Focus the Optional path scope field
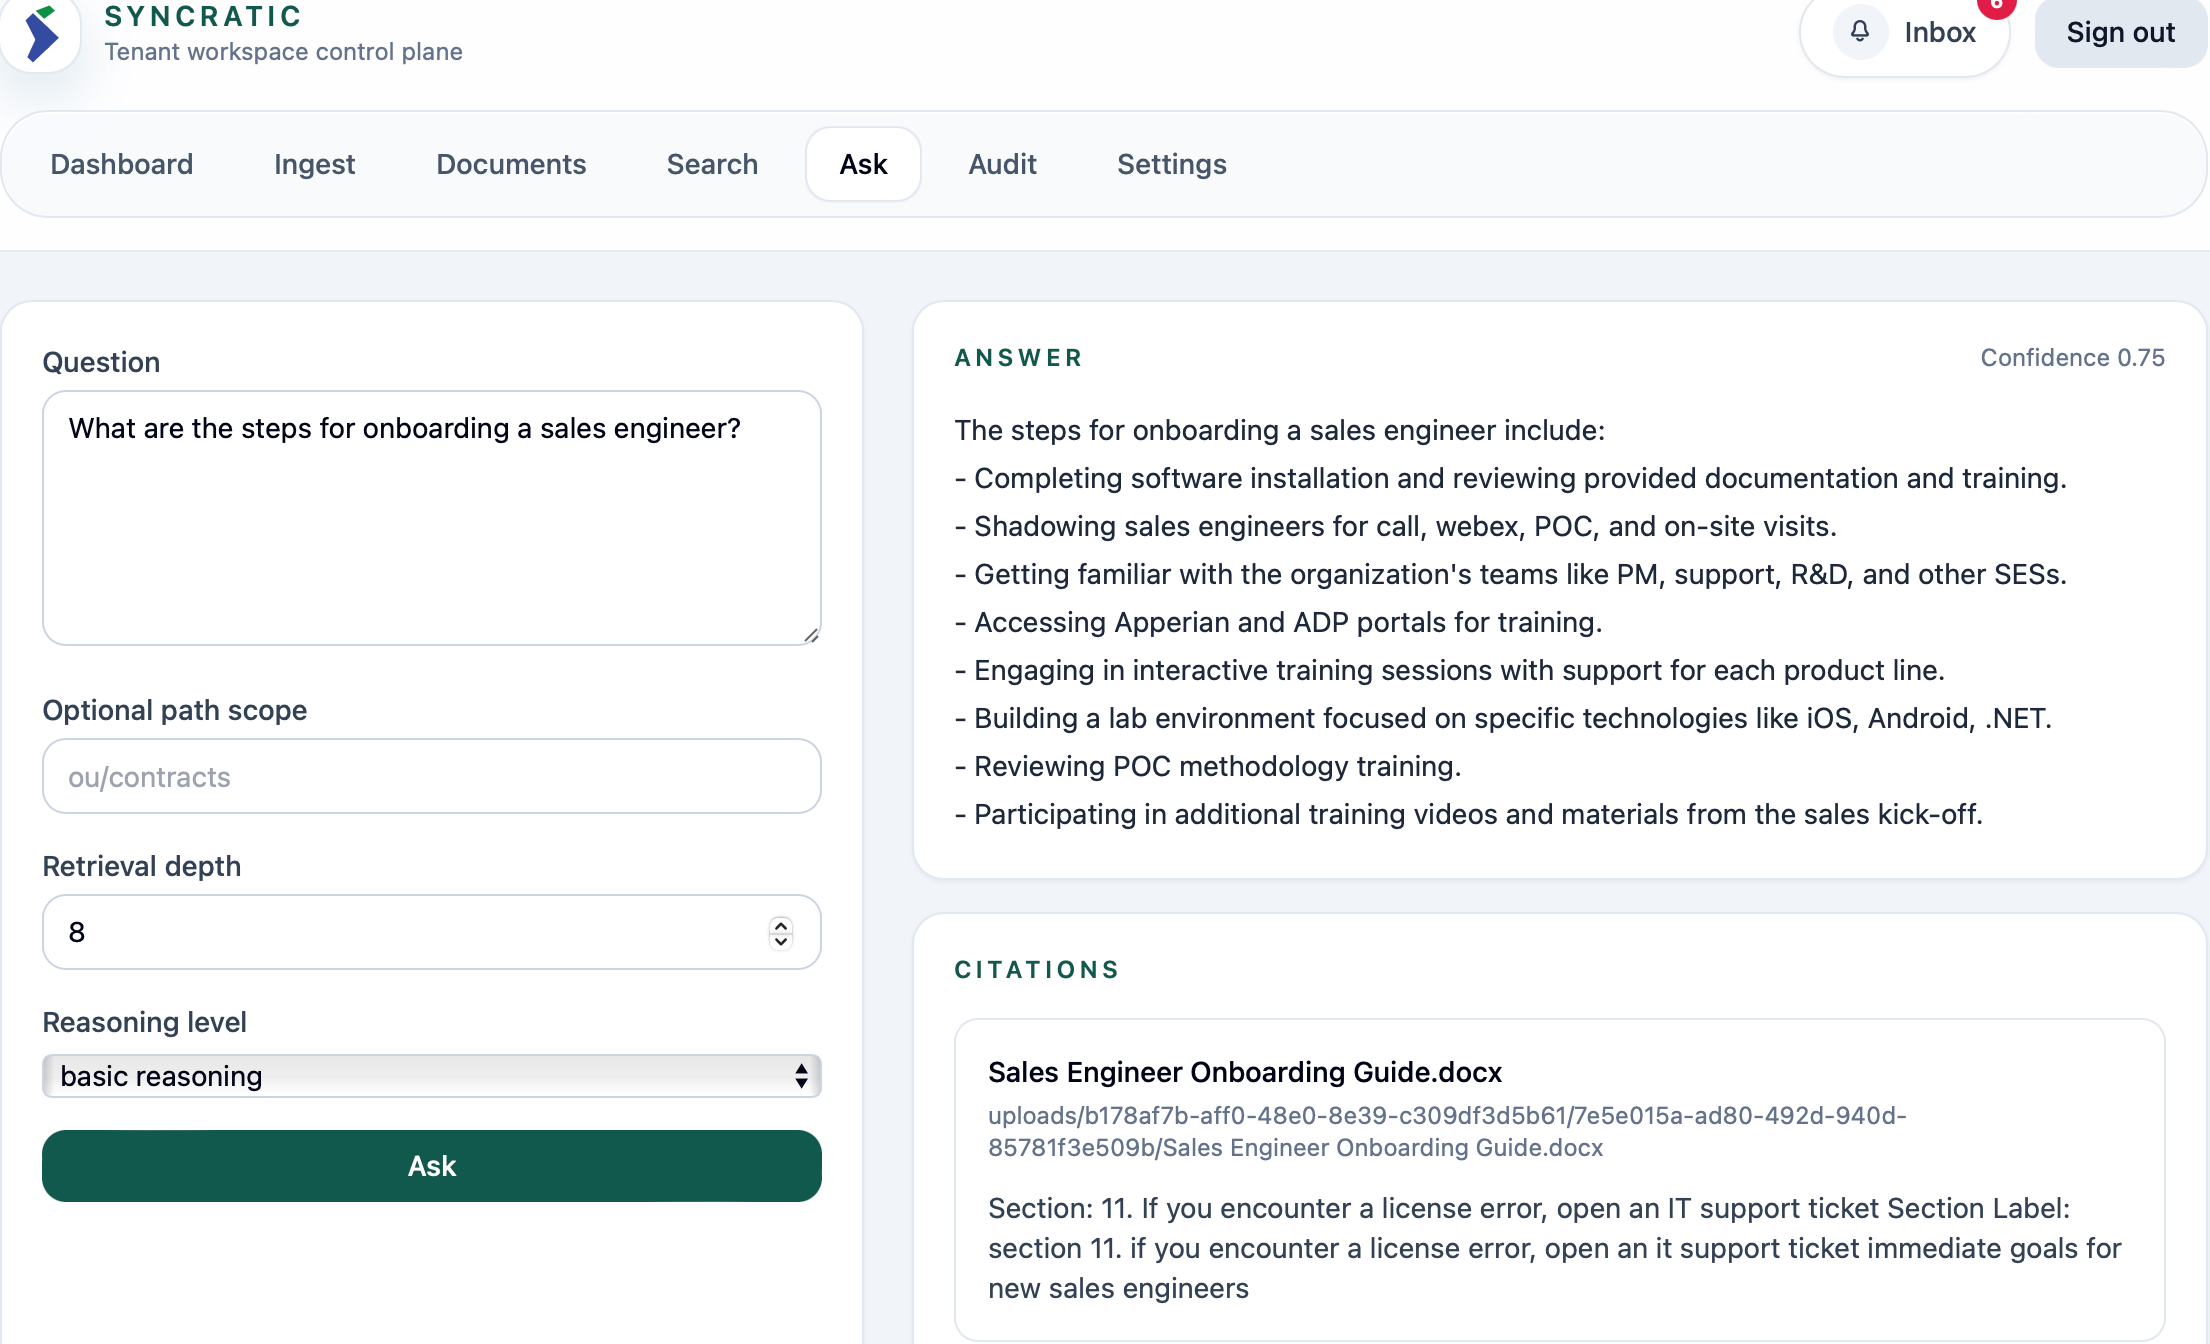Screen dimensions: 2210x1344 click(432, 777)
